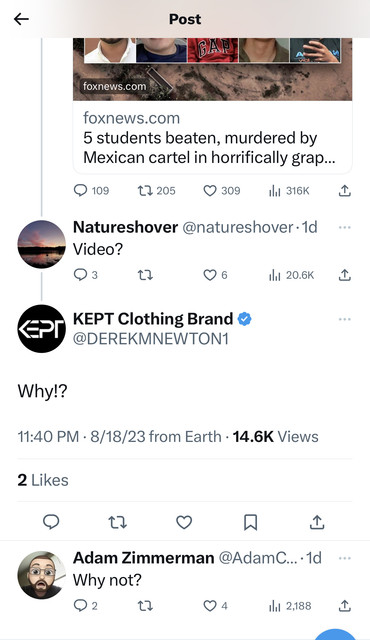Like the KEPT Clothing Brand post
The width and height of the screenshot is (370, 640).
pos(184,522)
